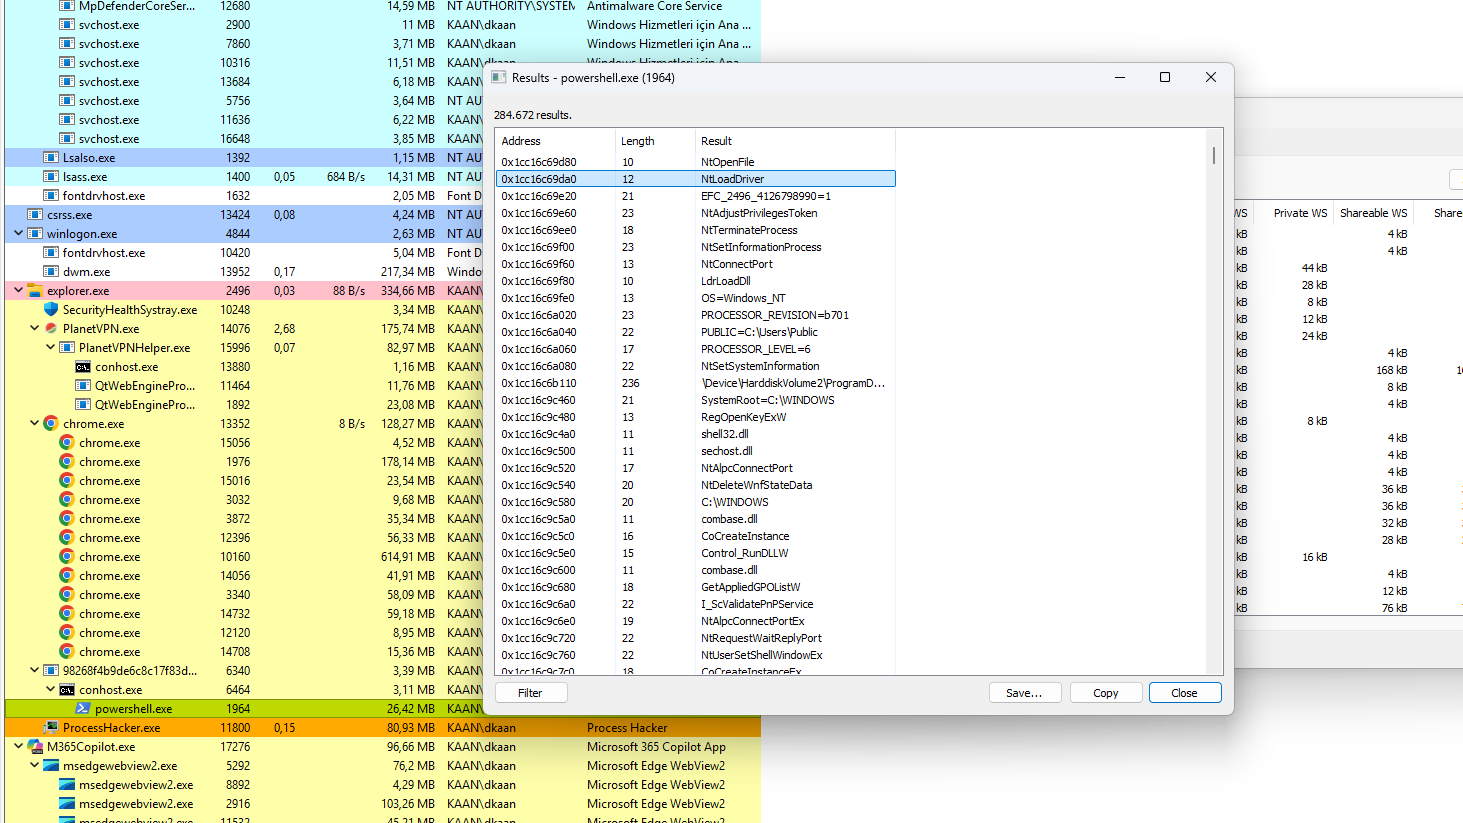Copy the selected results
The height and width of the screenshot is (823, 1463).
[1106, 693]
